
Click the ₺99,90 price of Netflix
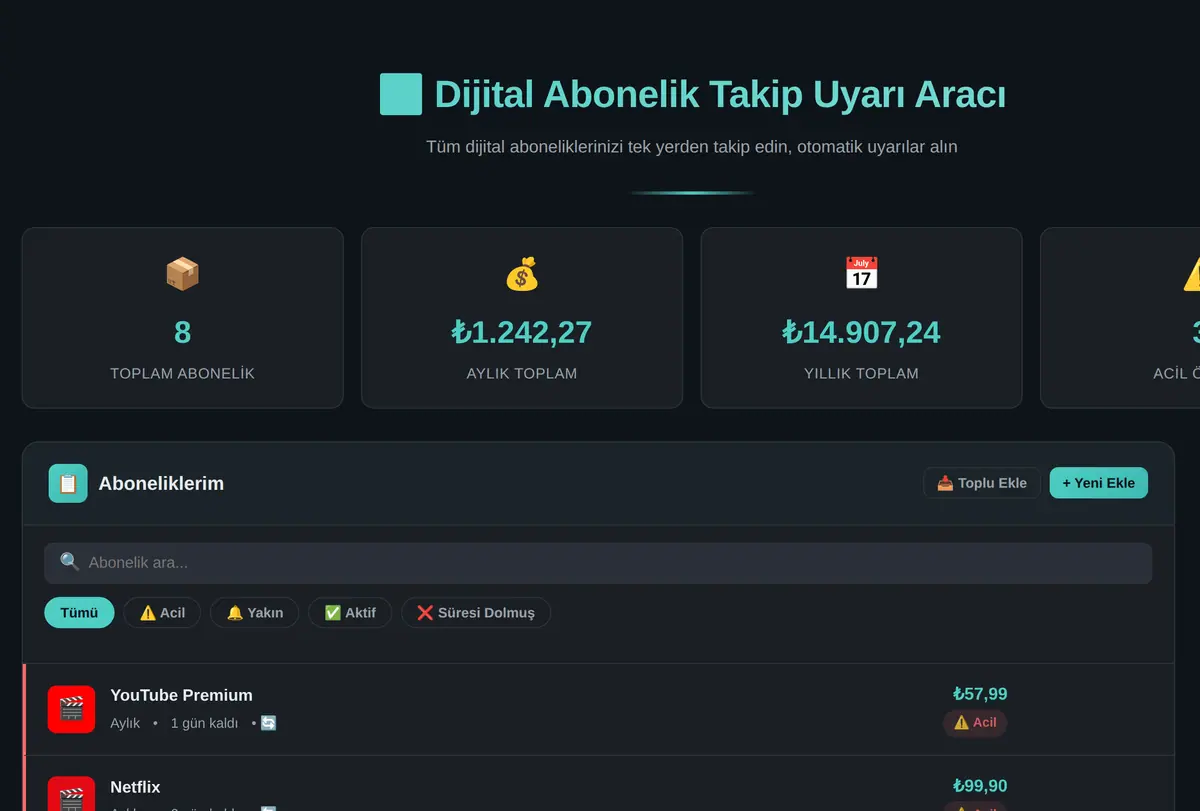(980, 786)
